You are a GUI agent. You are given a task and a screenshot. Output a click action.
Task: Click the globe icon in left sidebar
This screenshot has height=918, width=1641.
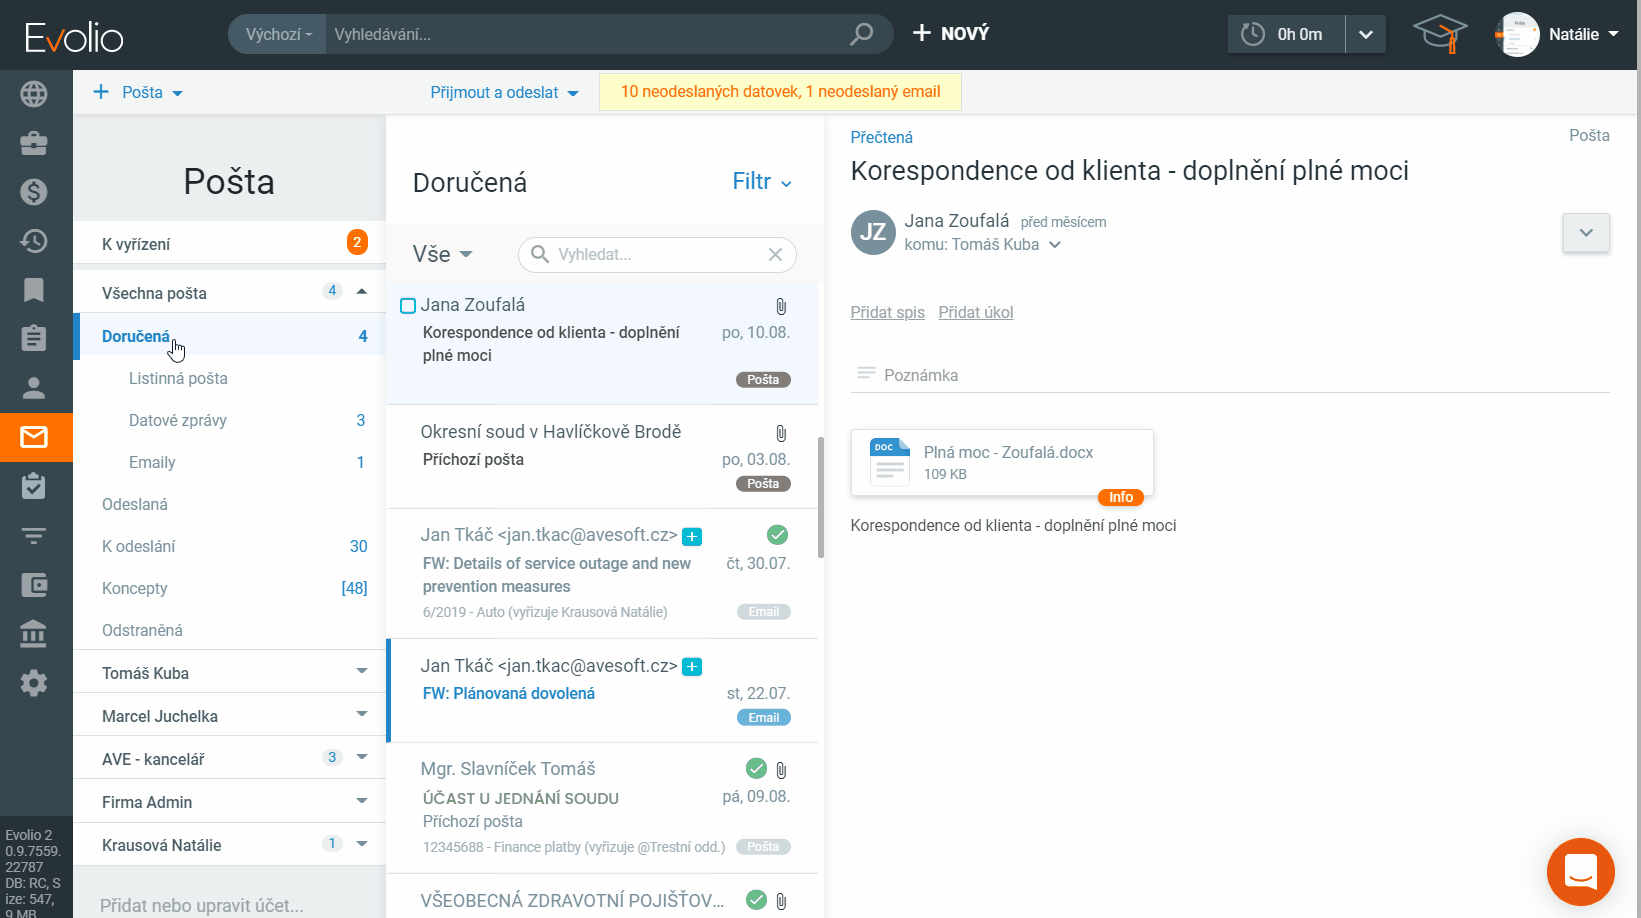pyautogui.click(x=34, y=94)
